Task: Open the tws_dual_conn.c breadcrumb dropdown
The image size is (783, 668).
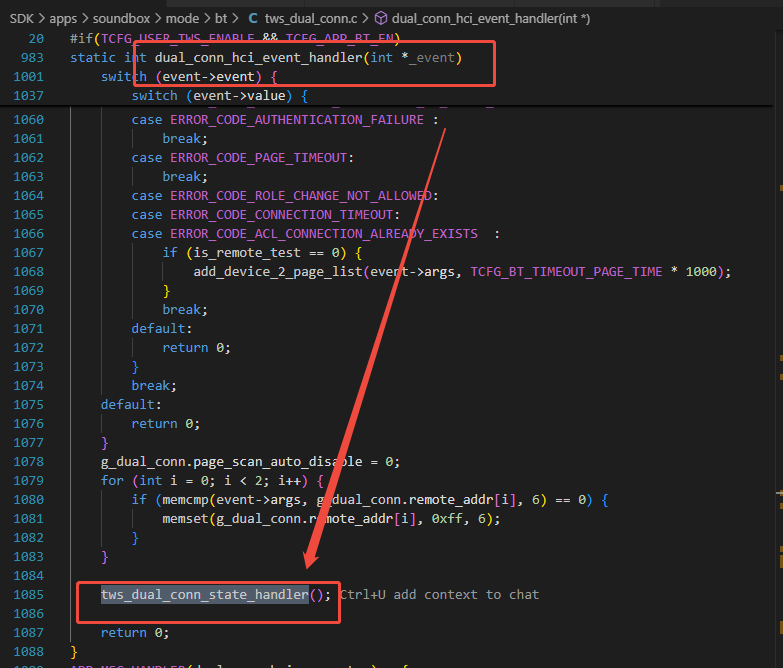Action: [311, 18]
